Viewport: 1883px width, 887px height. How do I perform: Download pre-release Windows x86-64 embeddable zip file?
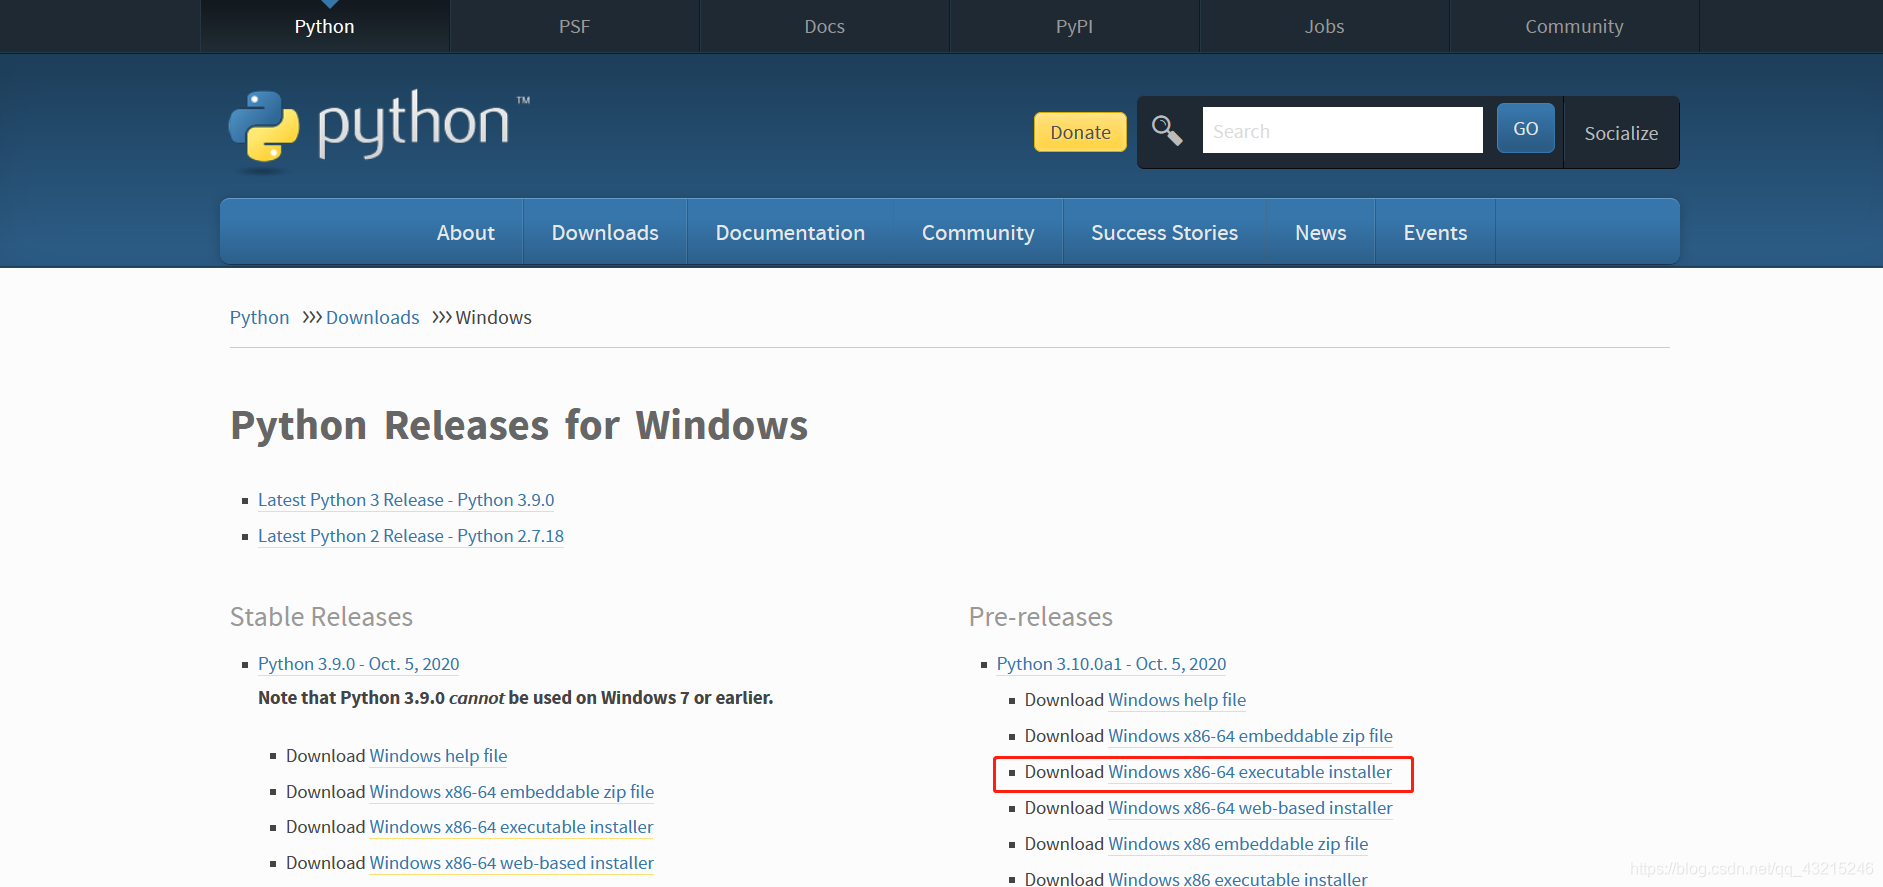click(x=1250, y=736)
